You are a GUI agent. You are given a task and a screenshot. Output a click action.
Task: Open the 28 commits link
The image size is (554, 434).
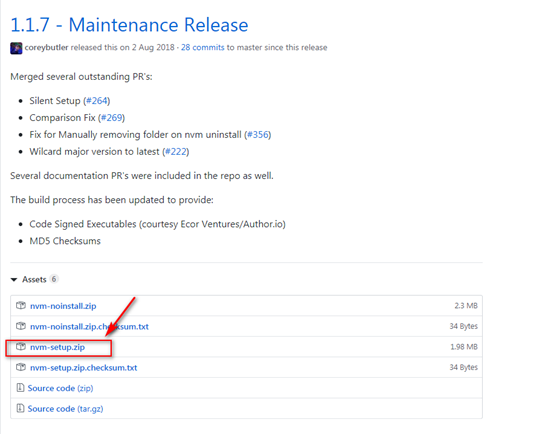(x=202, y=47)
